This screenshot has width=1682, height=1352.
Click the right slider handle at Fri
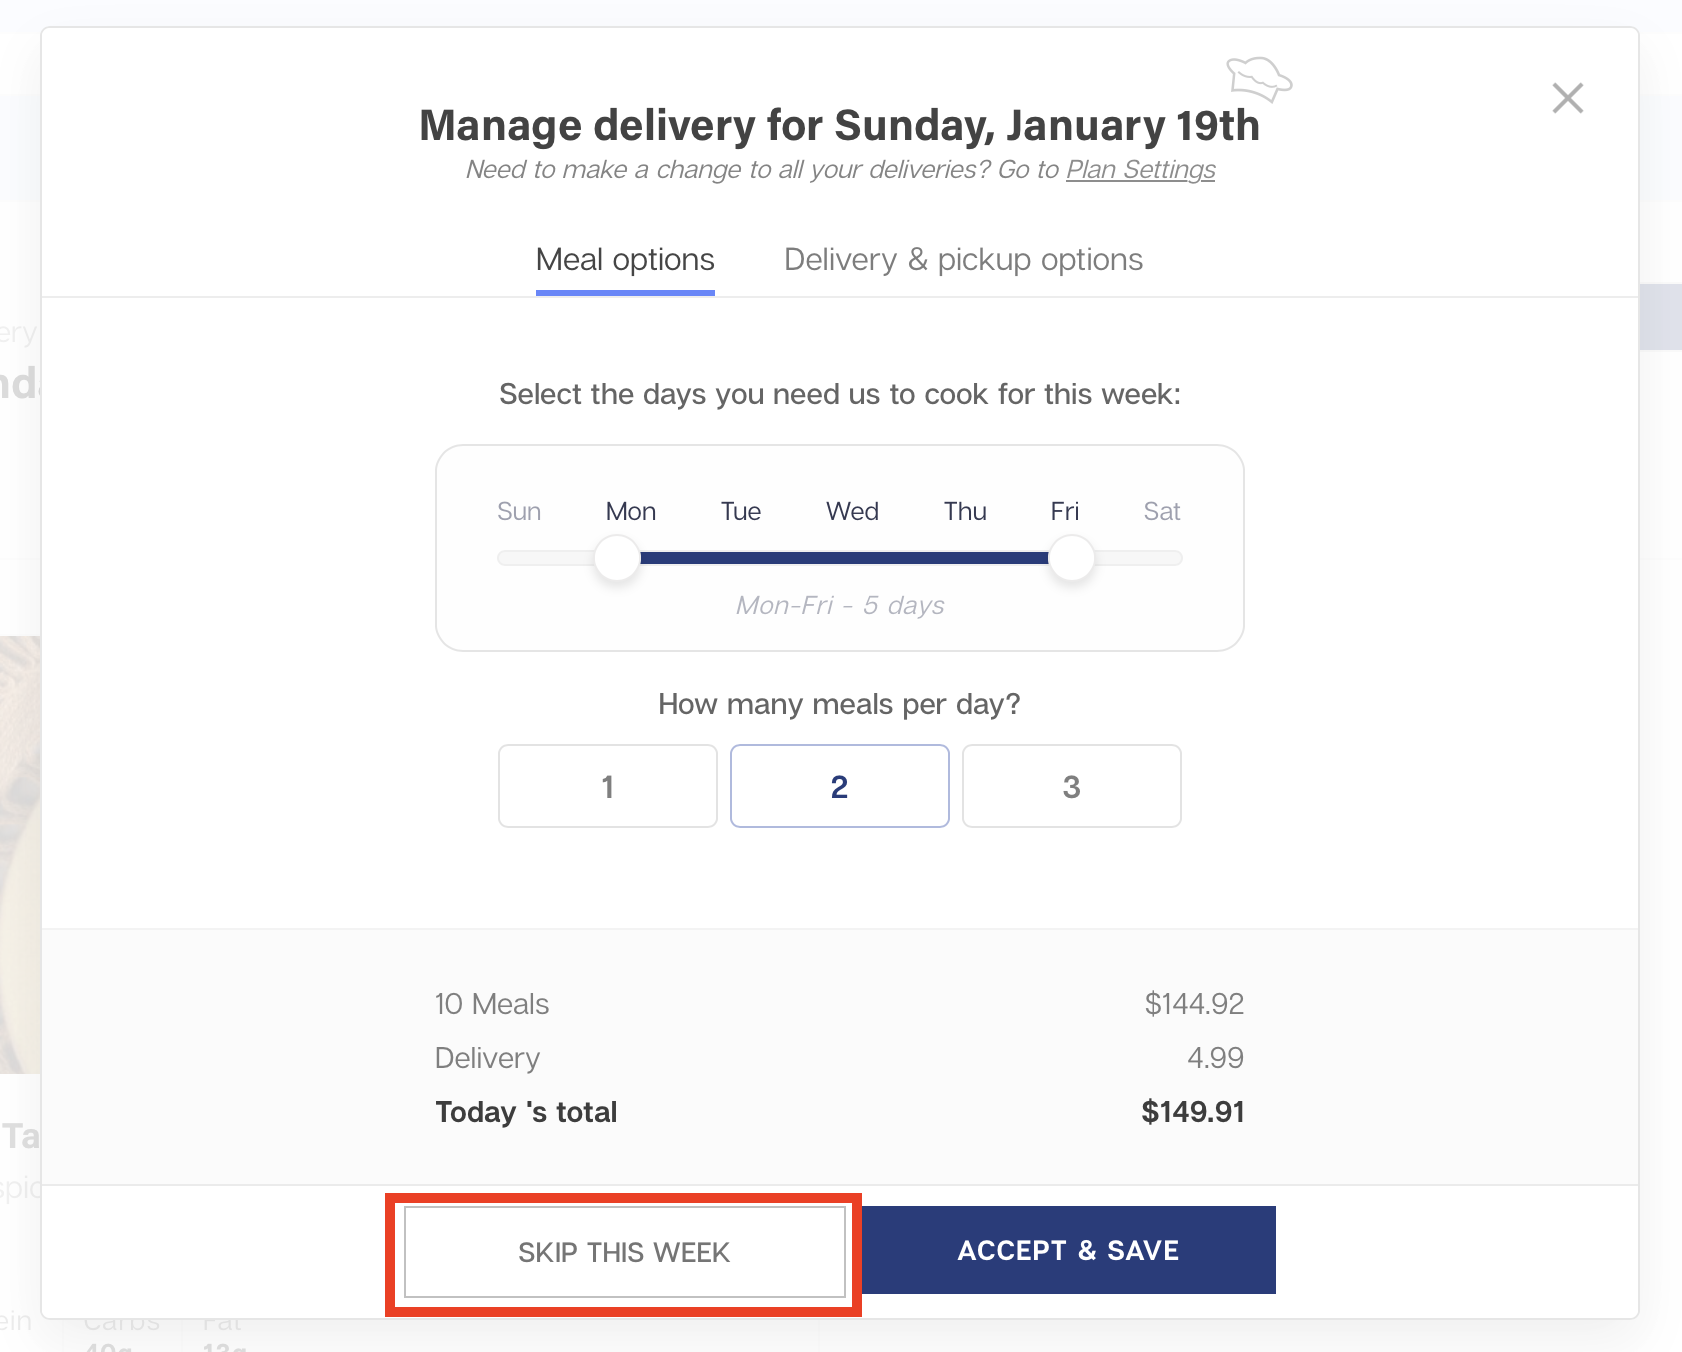[1071, 558]
